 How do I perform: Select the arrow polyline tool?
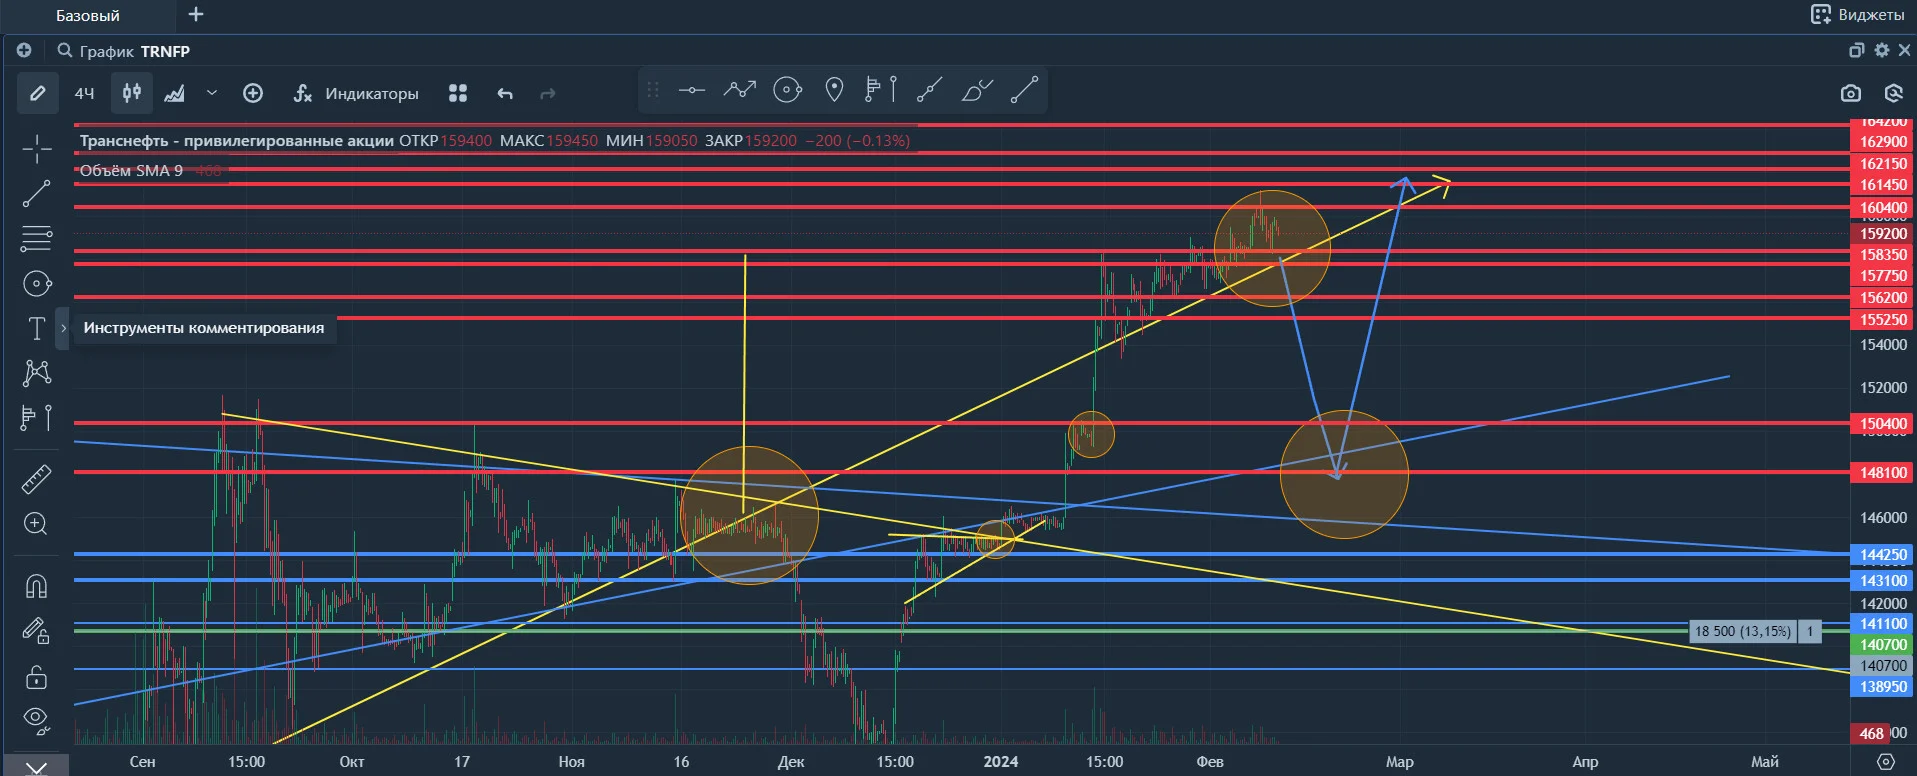click(x=740, y=90)
